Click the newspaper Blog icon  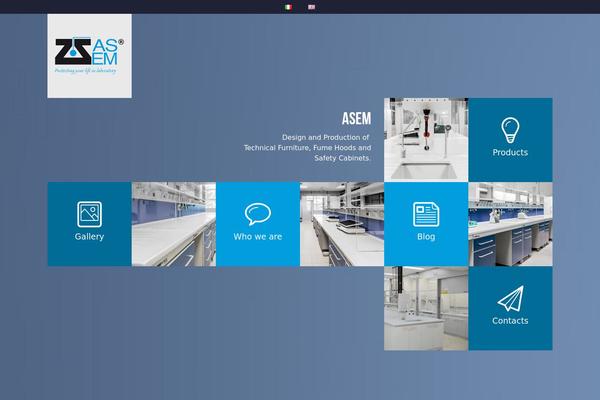click(426, 214)
